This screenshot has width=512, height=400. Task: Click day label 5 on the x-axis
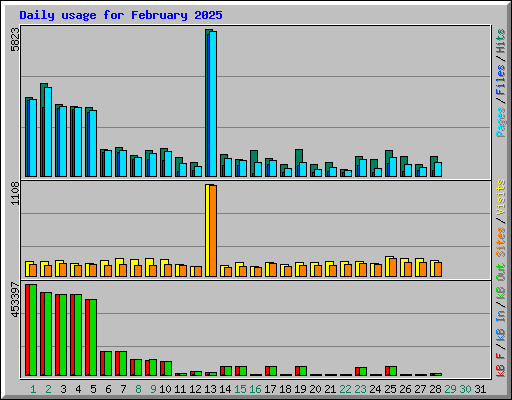point(93,389)
